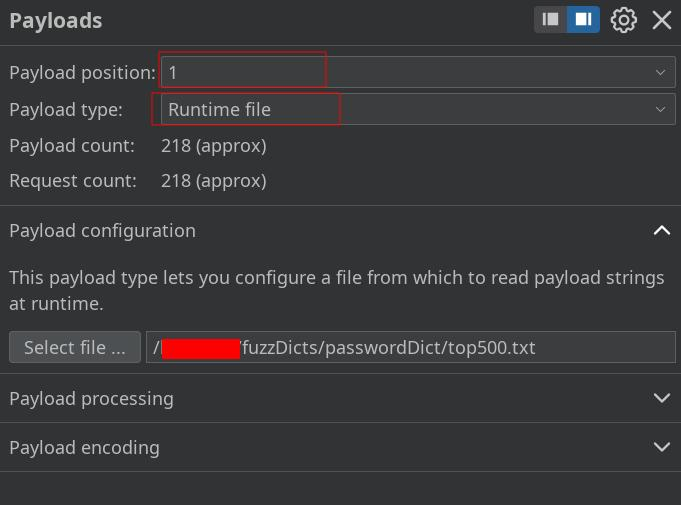Close the Payloads panel with the X icon

coord(662,20)
